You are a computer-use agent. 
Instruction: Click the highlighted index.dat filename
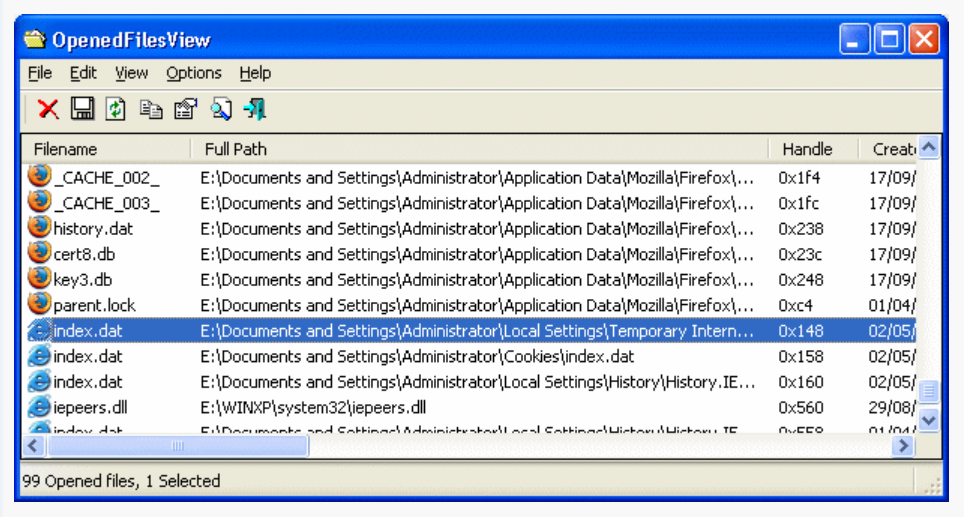click(x=88, y=331)
